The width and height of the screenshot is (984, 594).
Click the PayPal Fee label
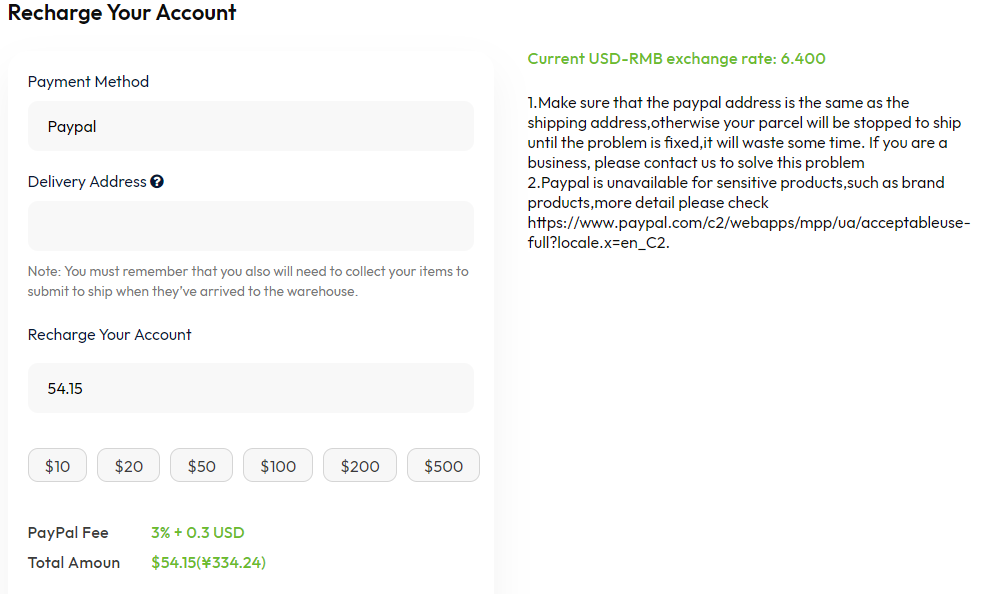(x=68, y=533)
